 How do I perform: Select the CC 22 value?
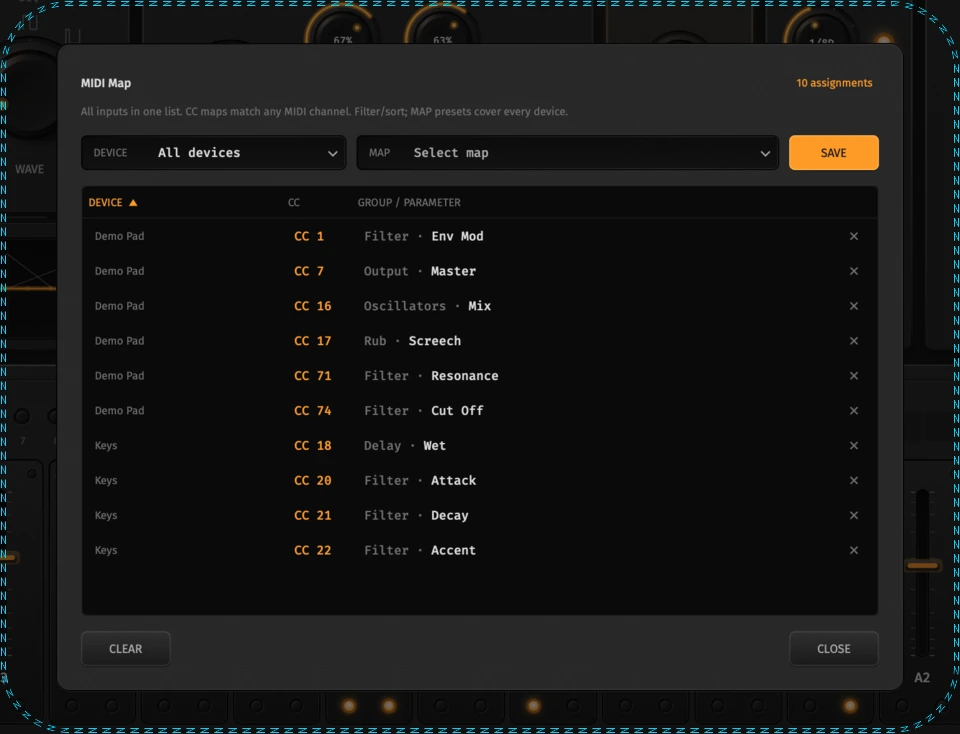tap(312, 550)
